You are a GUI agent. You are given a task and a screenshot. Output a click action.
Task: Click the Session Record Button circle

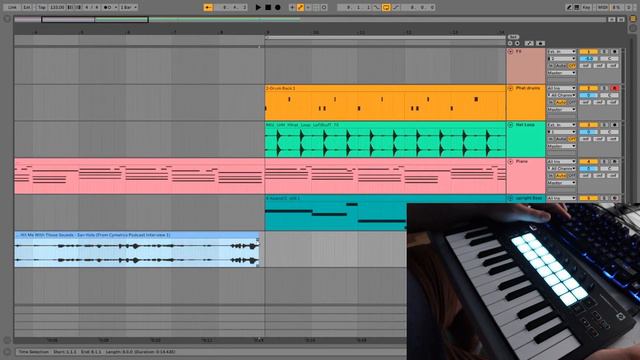click(x=324, y=7)
